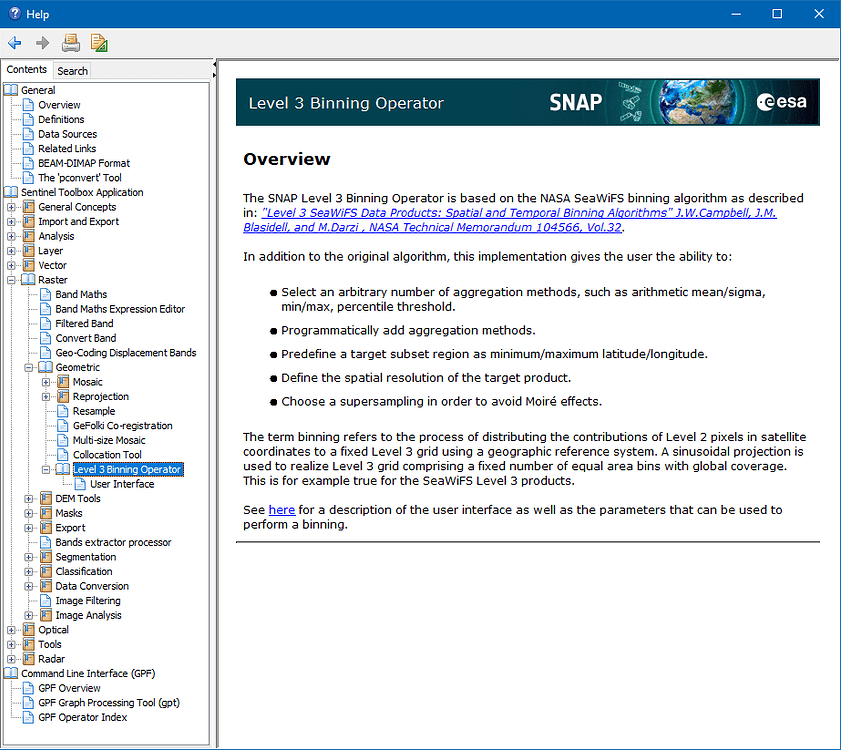Open the Convert Band topic
Screen dimensions: 841x750
click(86, 338)
